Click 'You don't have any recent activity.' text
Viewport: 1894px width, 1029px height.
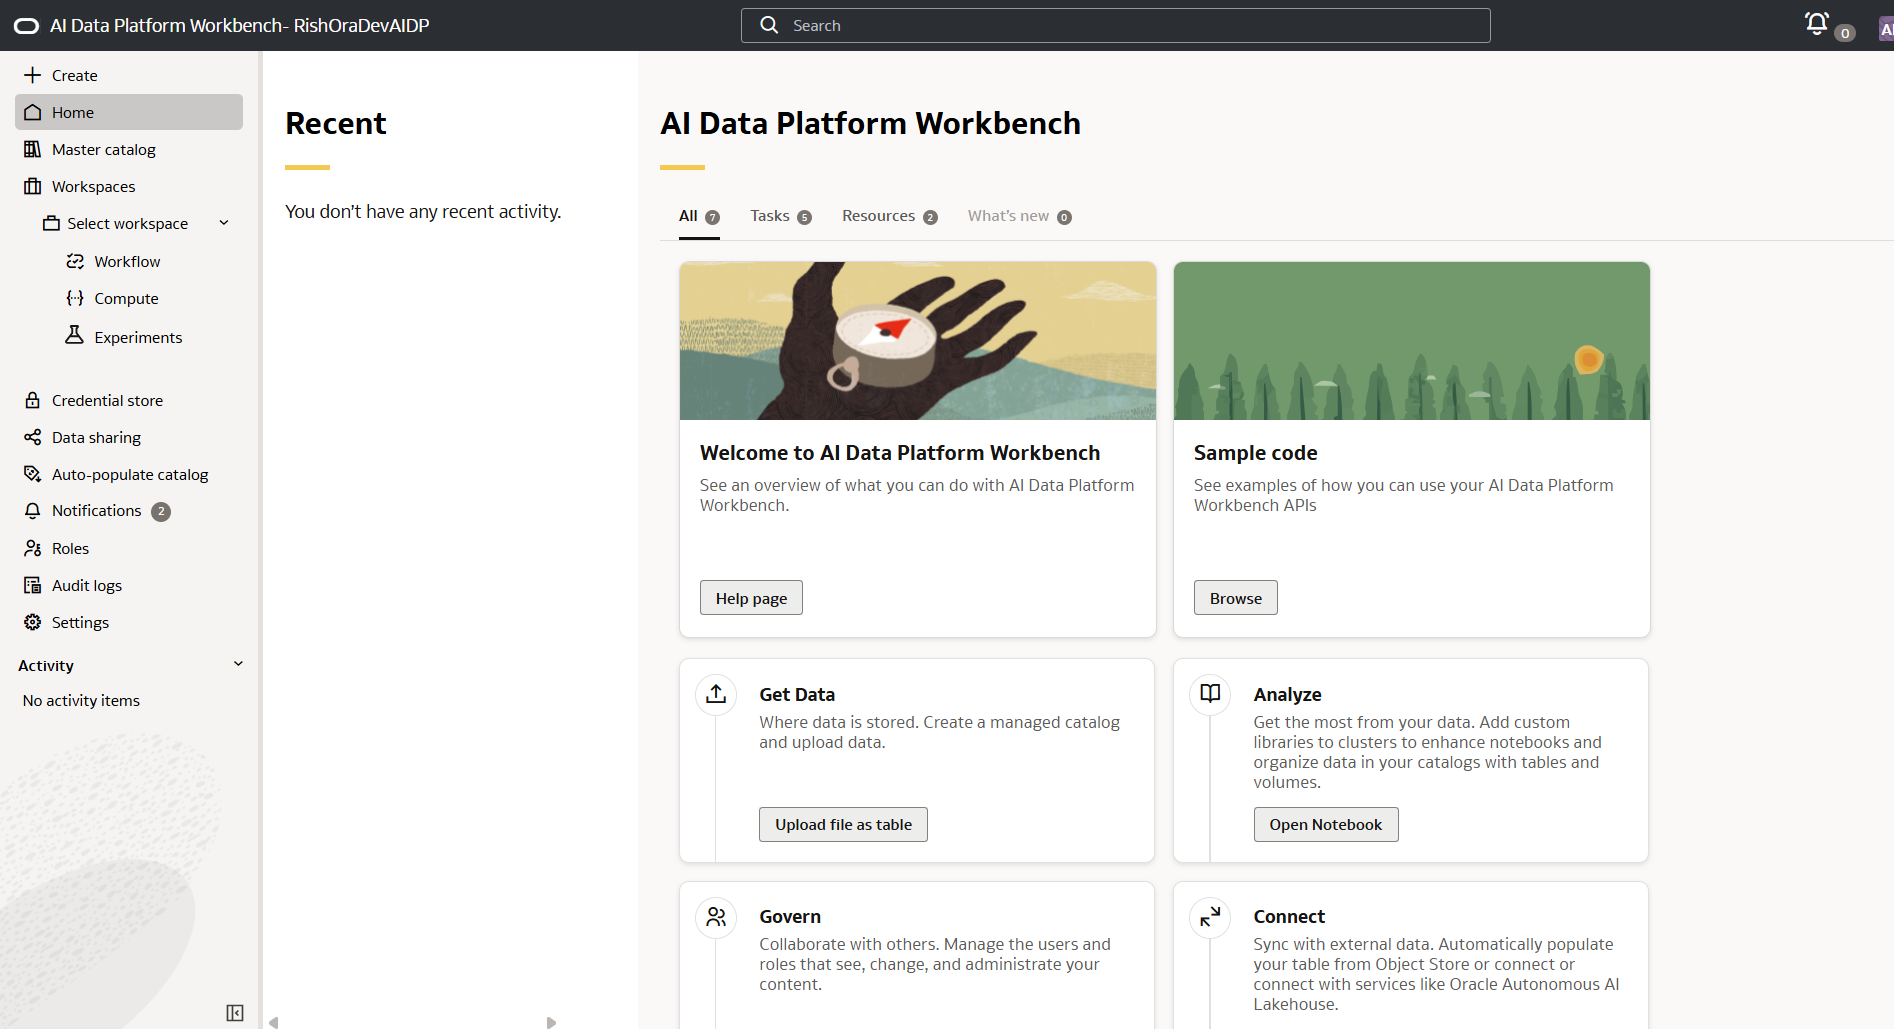[x=423, y=211]
